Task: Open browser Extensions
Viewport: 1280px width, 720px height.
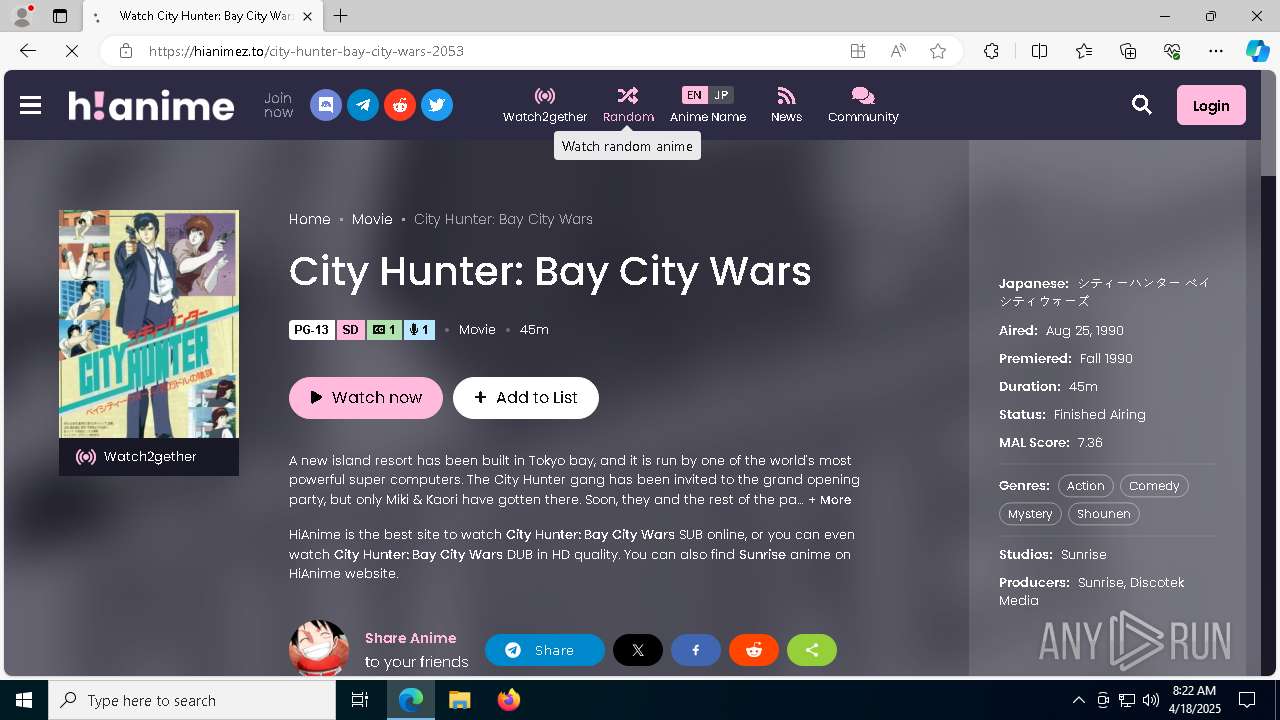Action: [991, 51]
